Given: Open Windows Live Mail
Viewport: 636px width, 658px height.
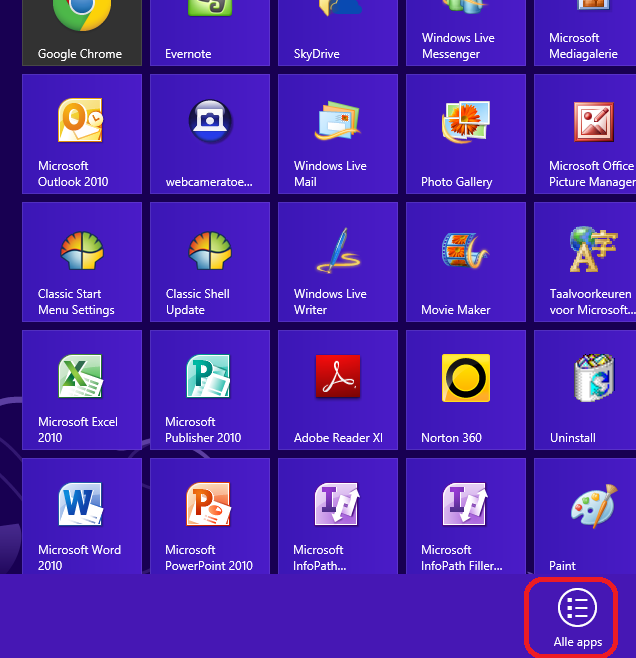Looking at the screenshot, I should tap(338, 134).
